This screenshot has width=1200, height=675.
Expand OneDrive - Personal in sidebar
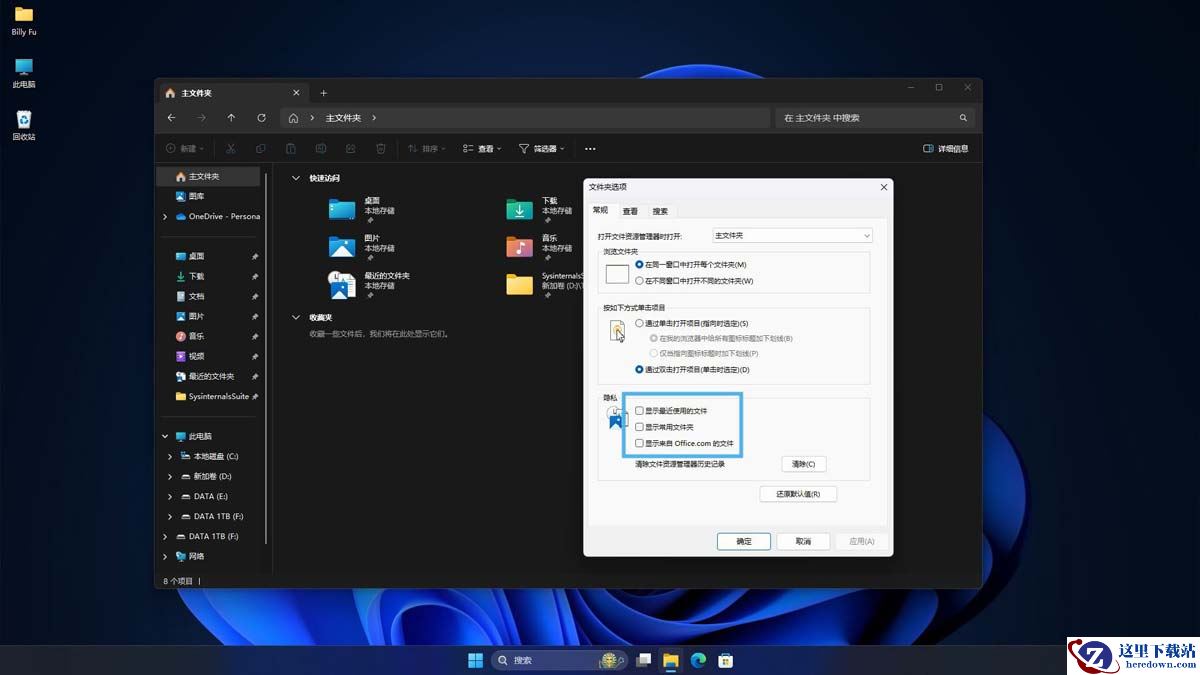166,216
